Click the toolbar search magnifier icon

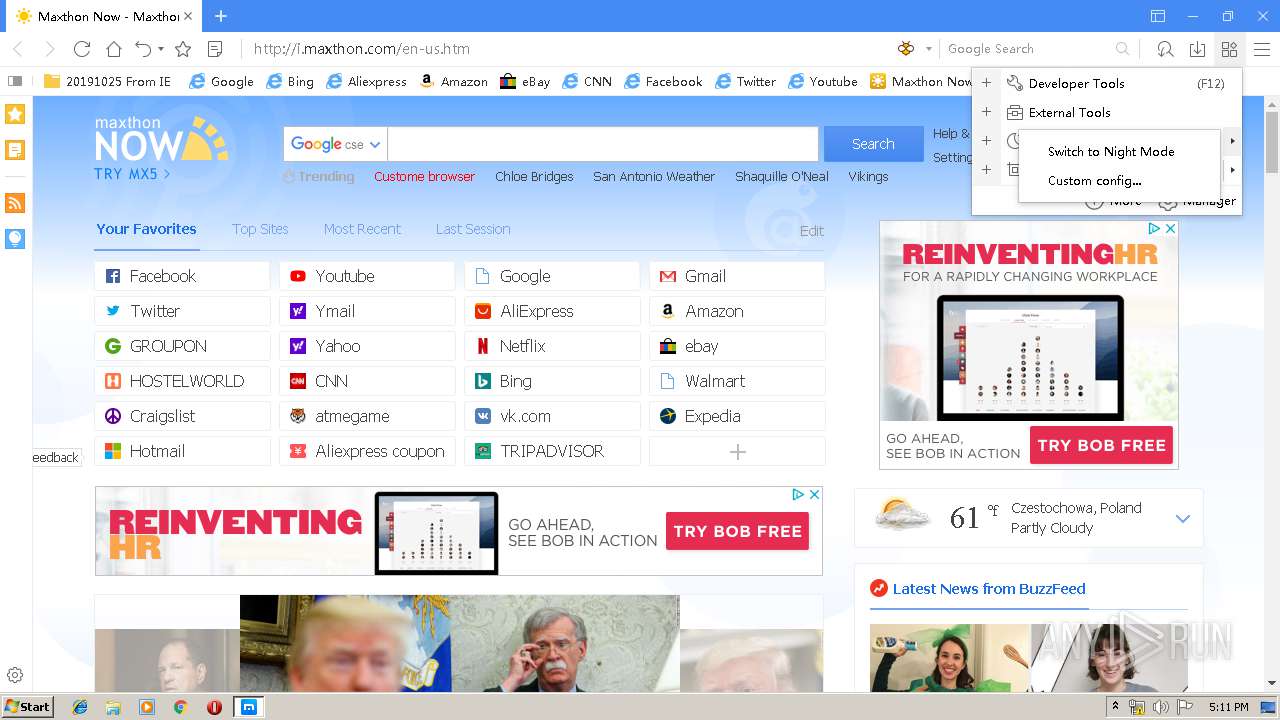click(x=1123, y=49)
